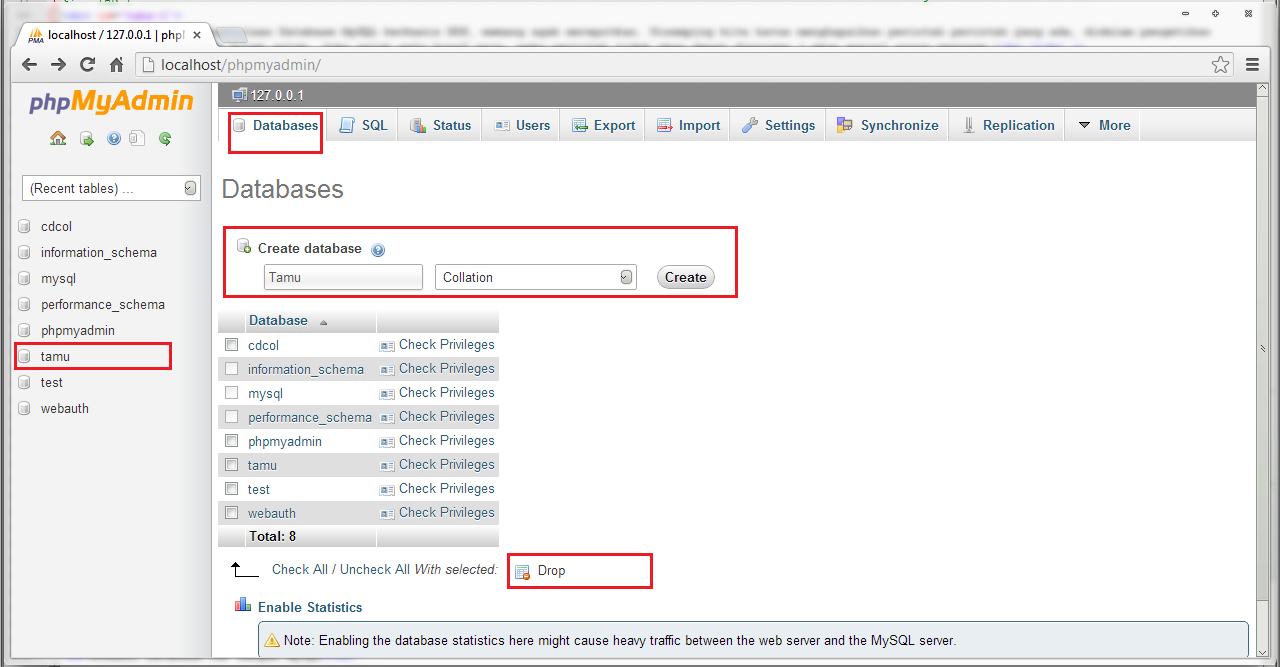The height and width of the screenshot is (667, 1280).
Task: Click the mysql database icon in sidebar
Action: pos(25,279)
